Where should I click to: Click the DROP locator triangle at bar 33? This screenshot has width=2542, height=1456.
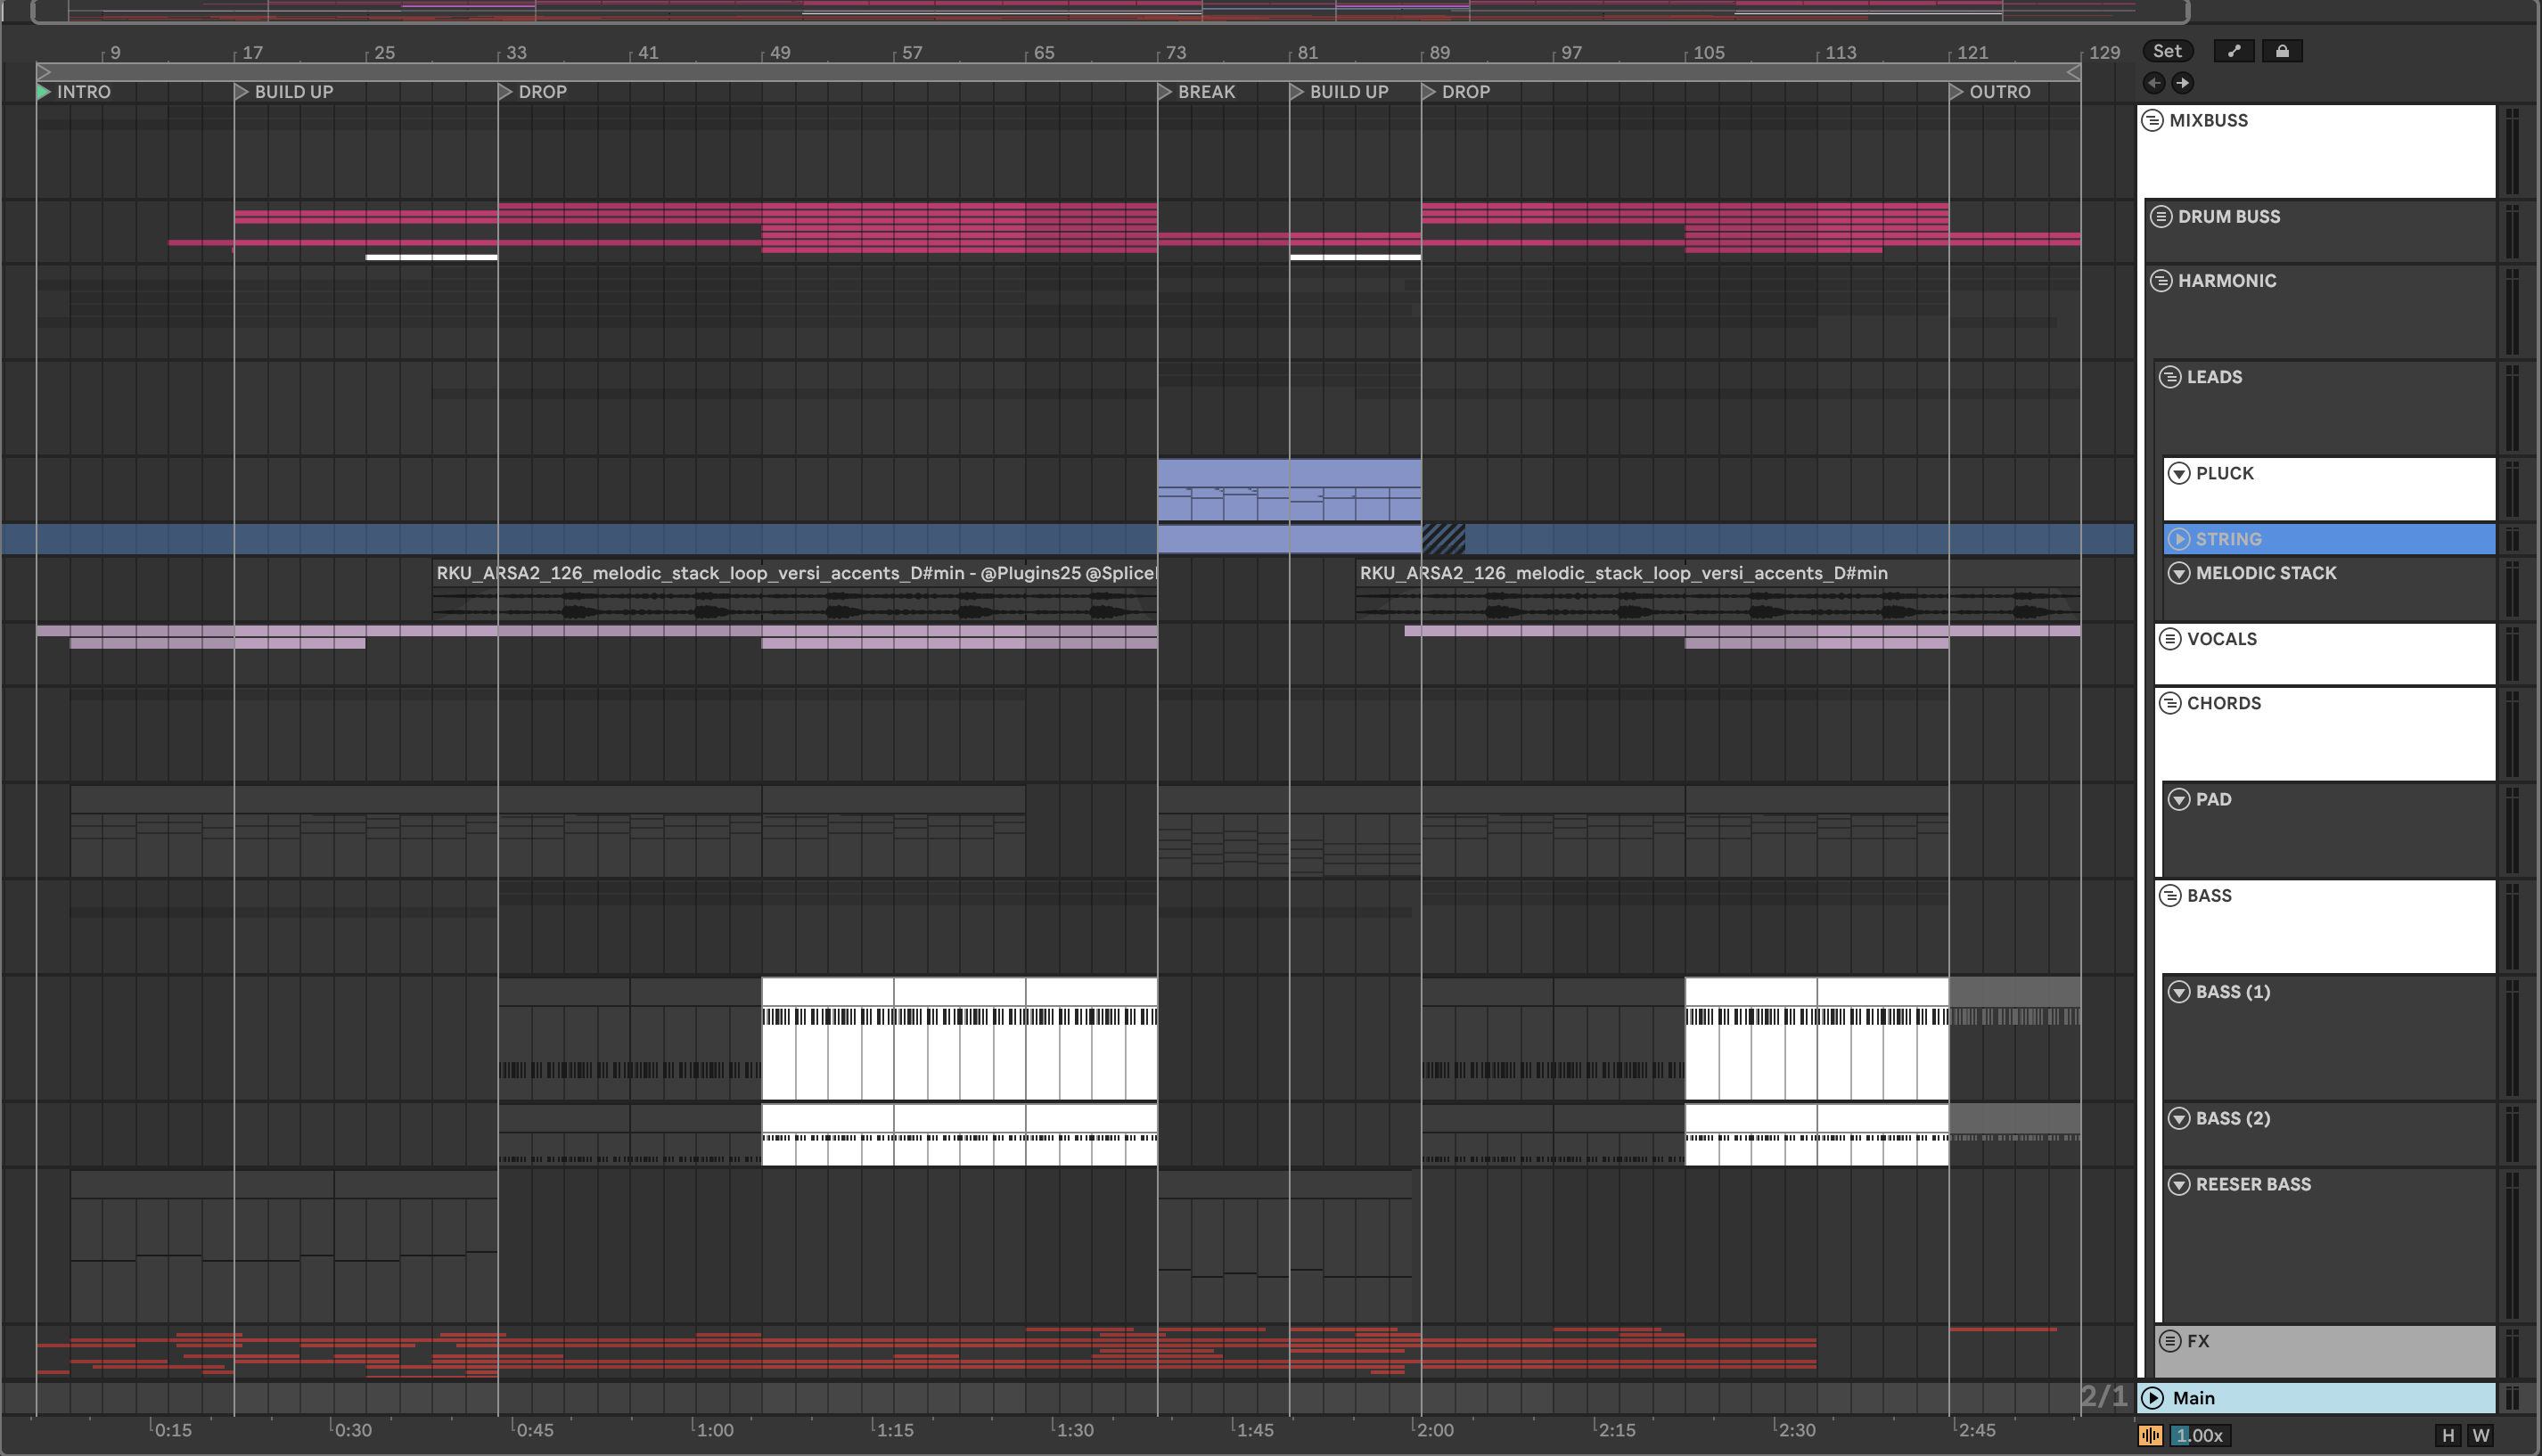click(x=505, y=92)
